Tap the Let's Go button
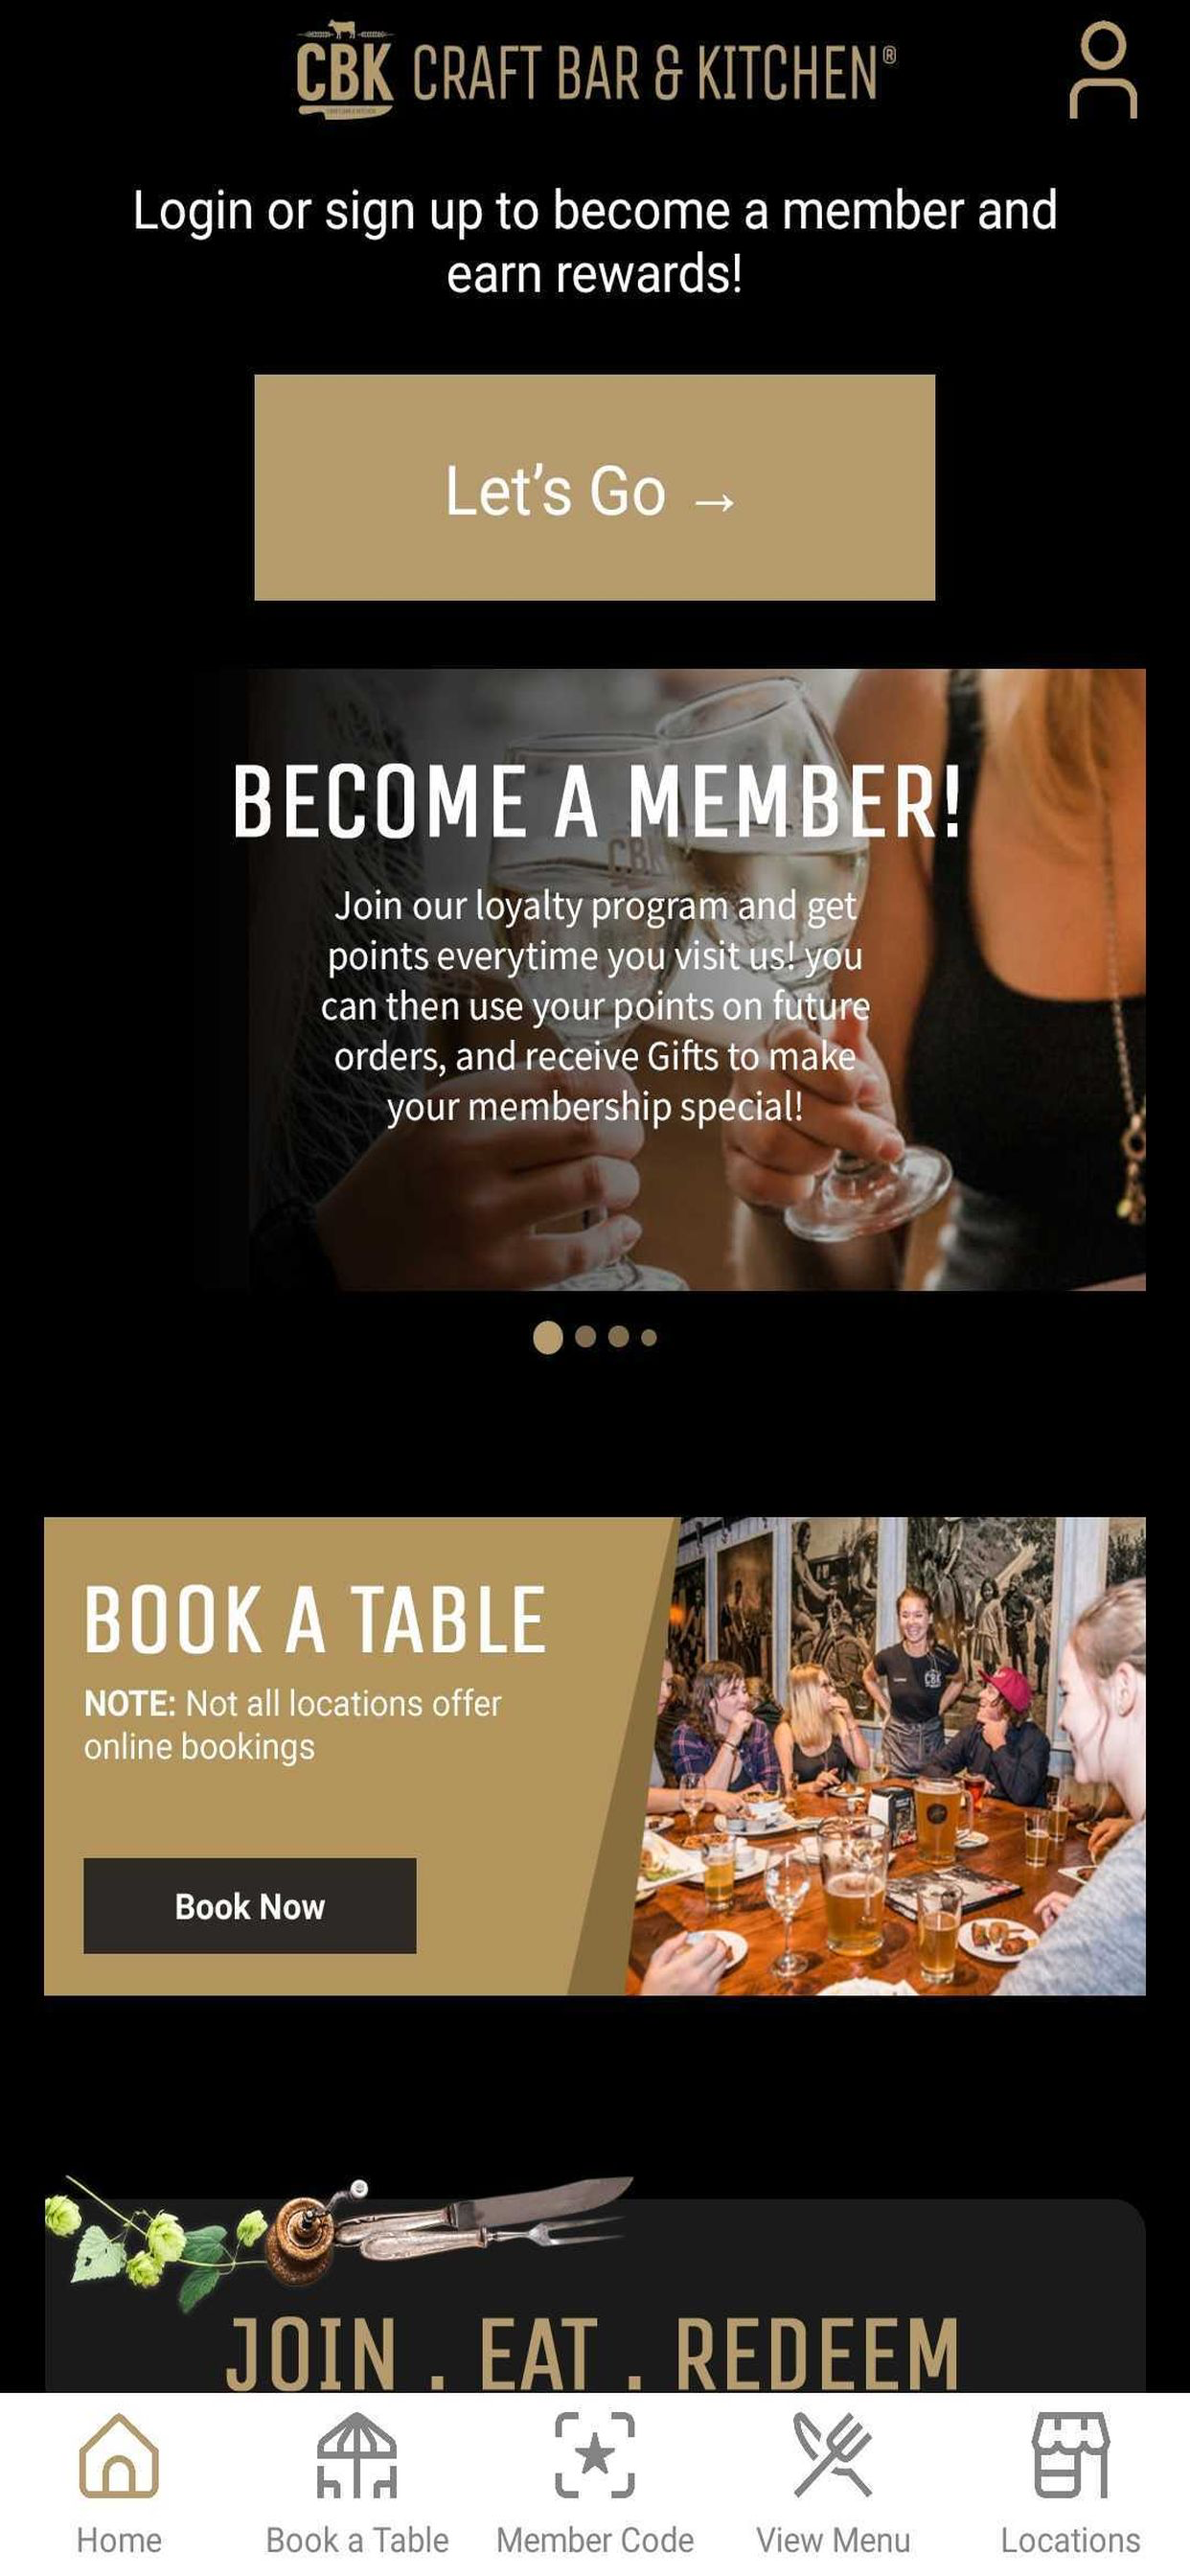Viewport: 1190px width, 2576px height. (595, 488)
